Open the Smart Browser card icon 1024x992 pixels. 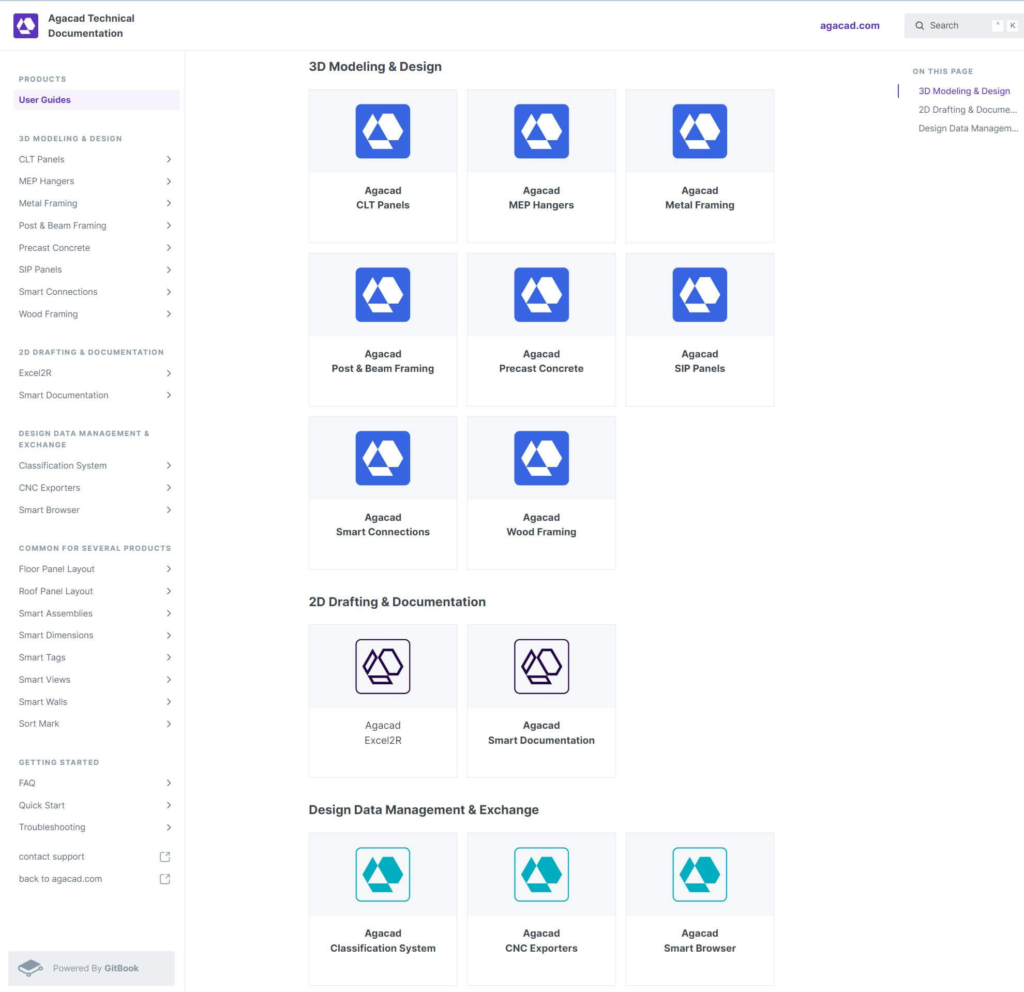click(699, 874)
